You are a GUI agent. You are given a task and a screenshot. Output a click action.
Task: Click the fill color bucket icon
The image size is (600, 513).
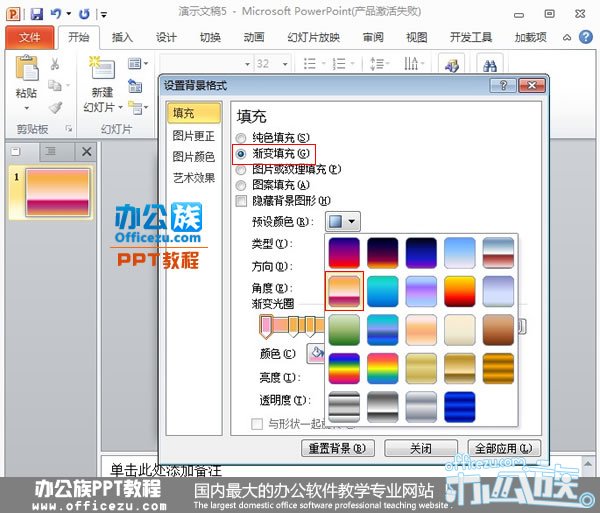316,353
